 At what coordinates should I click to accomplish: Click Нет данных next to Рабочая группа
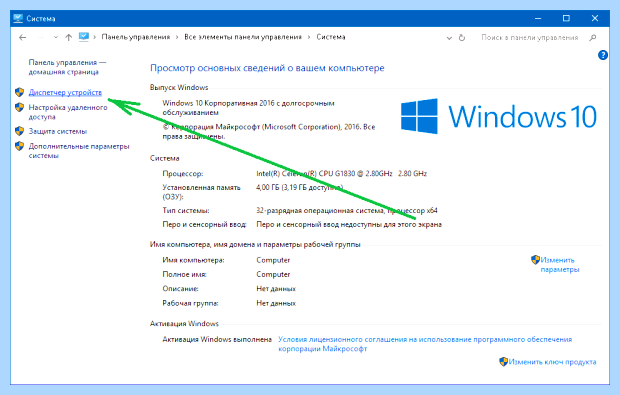(x=276, y=304)
